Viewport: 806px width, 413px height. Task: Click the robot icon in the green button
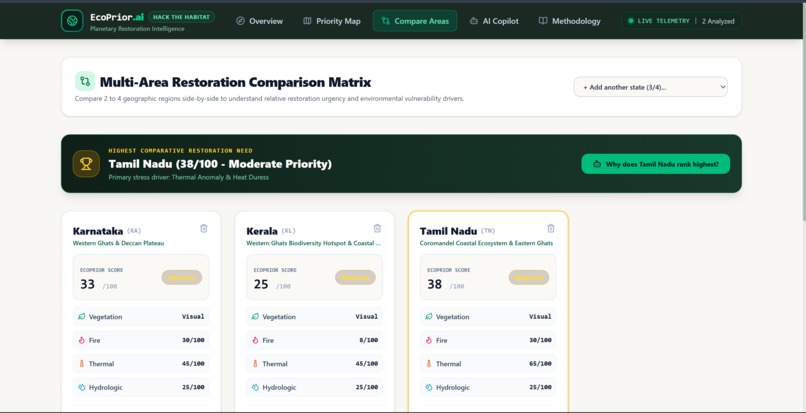(597, 164)
